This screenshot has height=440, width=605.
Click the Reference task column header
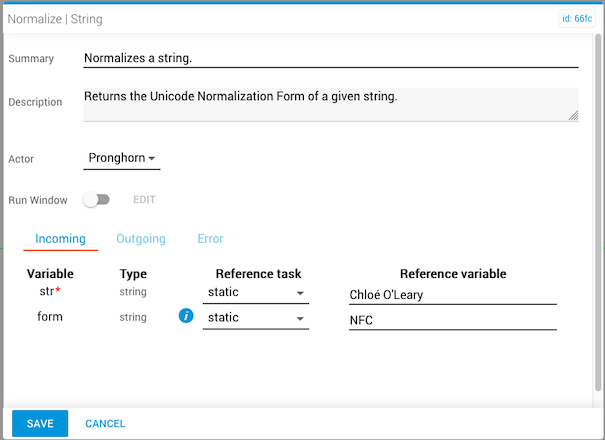pyautogui.click(x=258, y=274)
